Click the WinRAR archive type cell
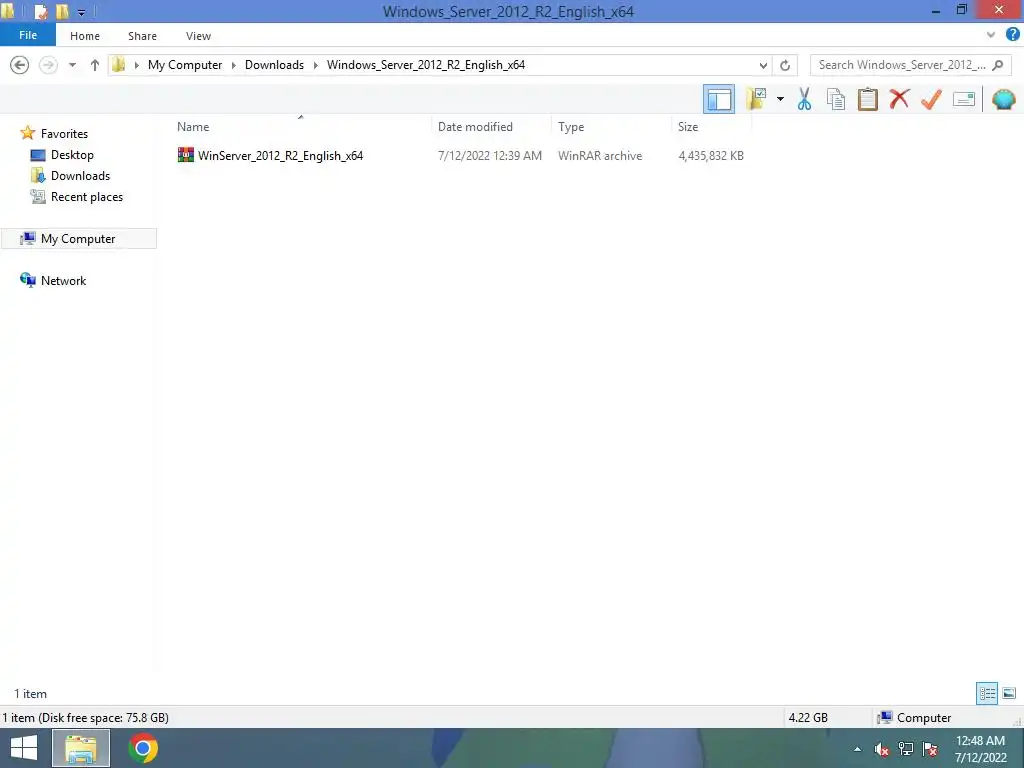1024x768 pixels. tap(600, 155)
